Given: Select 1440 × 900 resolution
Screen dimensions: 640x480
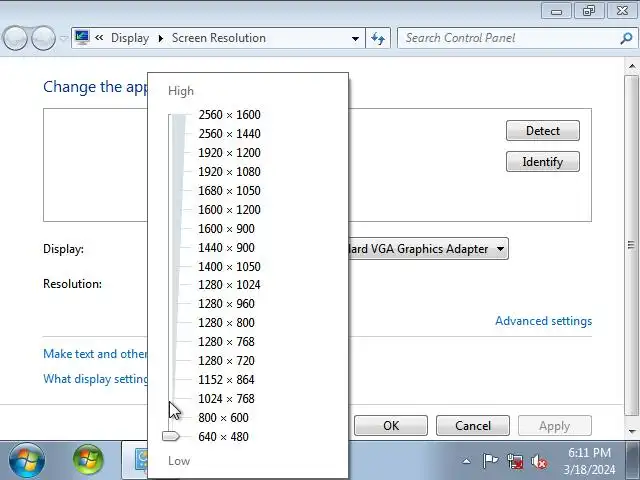Looking at the screenshot, I should coord(226,248).
